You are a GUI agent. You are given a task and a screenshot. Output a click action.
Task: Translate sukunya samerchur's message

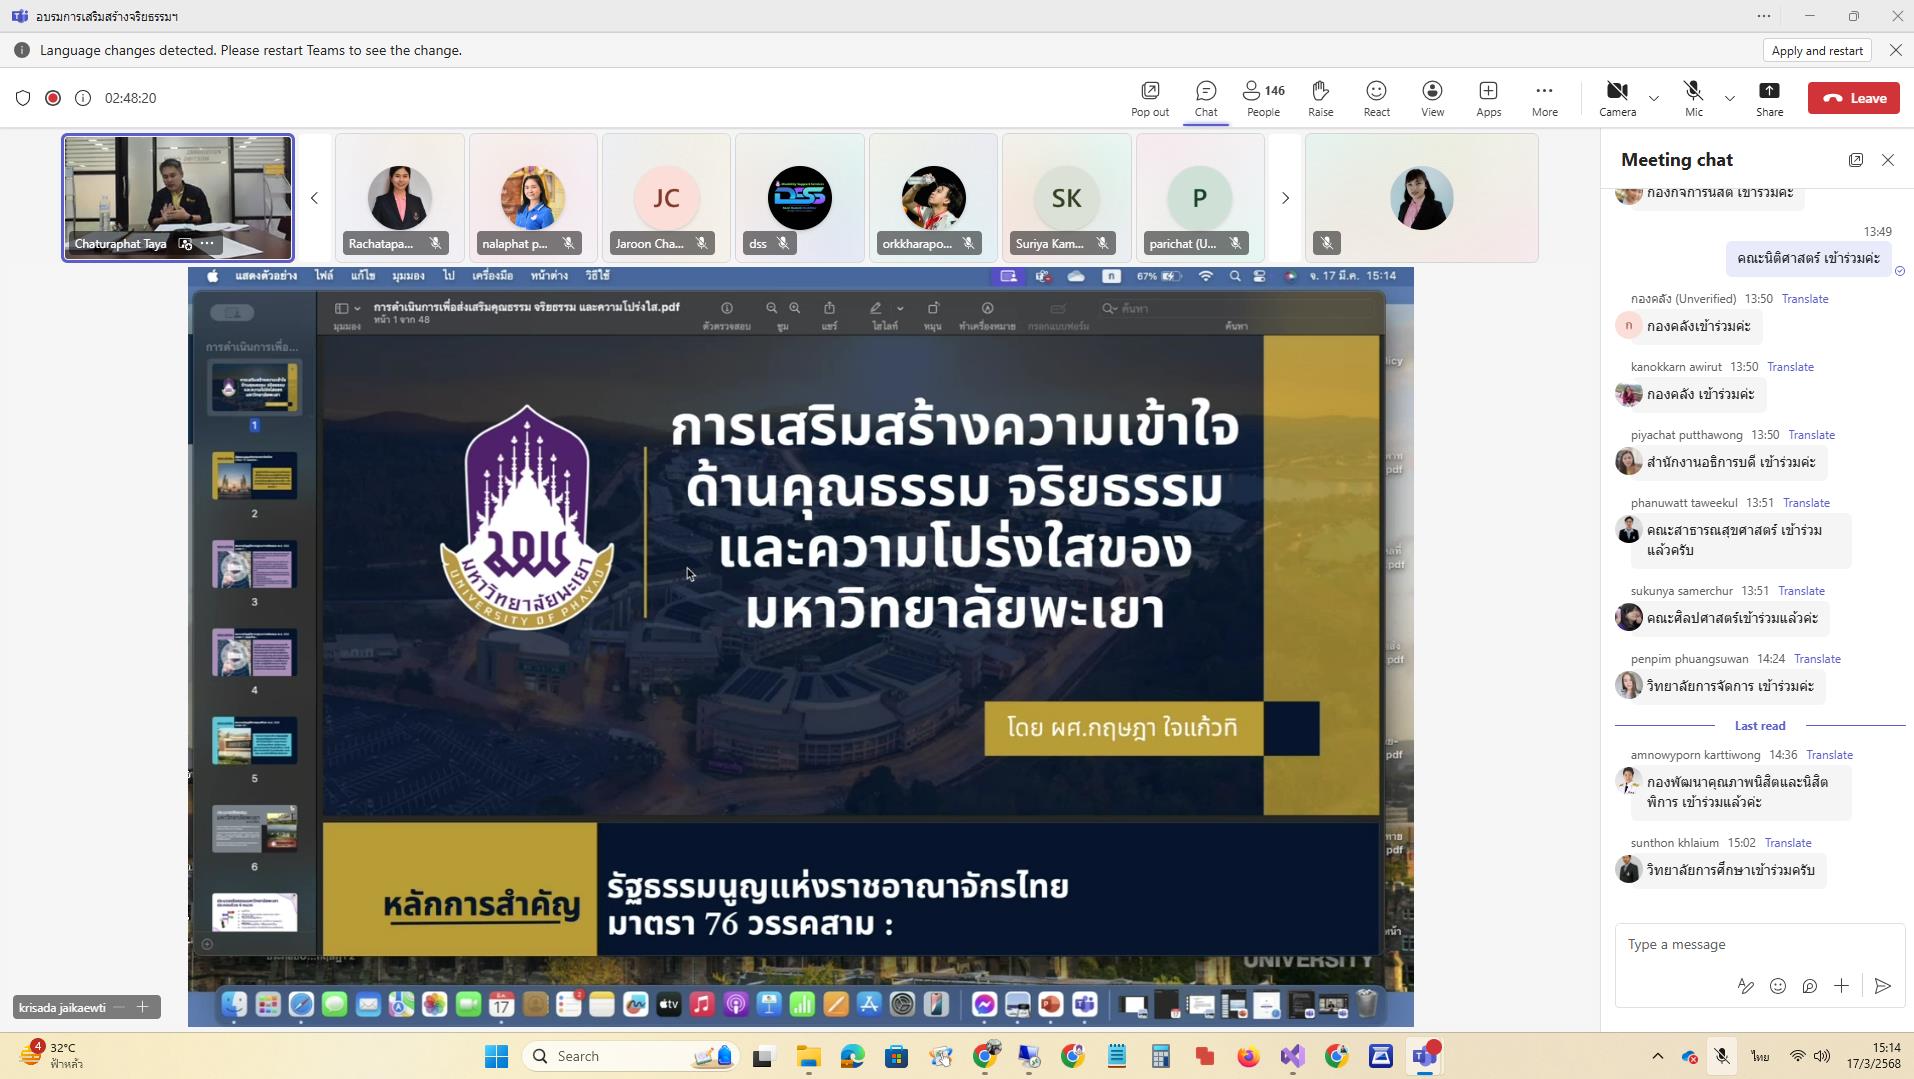[1801, 591]
